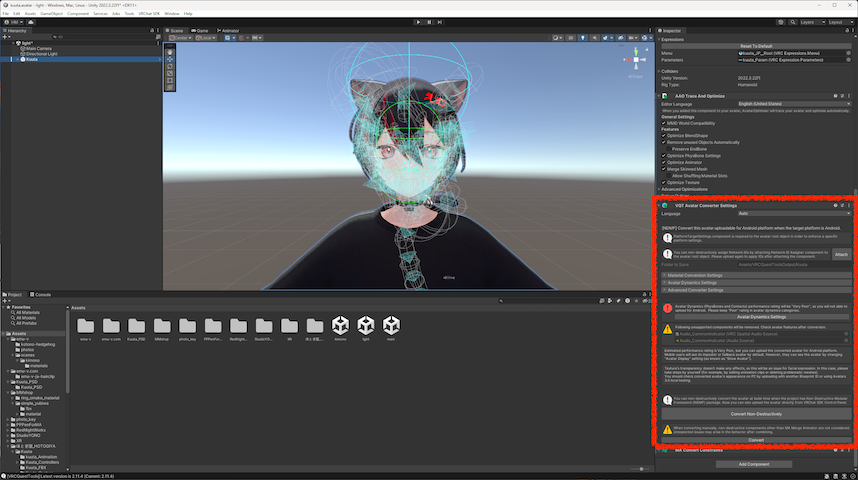Toggle the Optimize BlendShape checkbox
858x480 pixels.
point(663,135)
